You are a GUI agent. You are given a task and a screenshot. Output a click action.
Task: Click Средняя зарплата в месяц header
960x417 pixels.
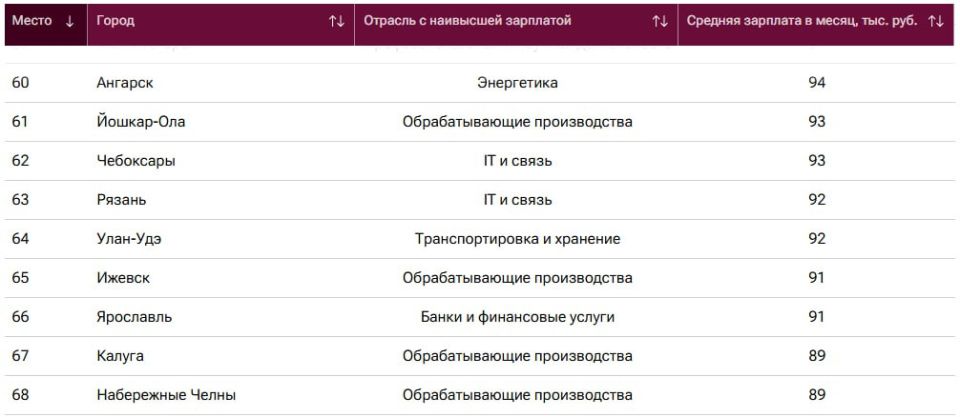tap(802, 21)
